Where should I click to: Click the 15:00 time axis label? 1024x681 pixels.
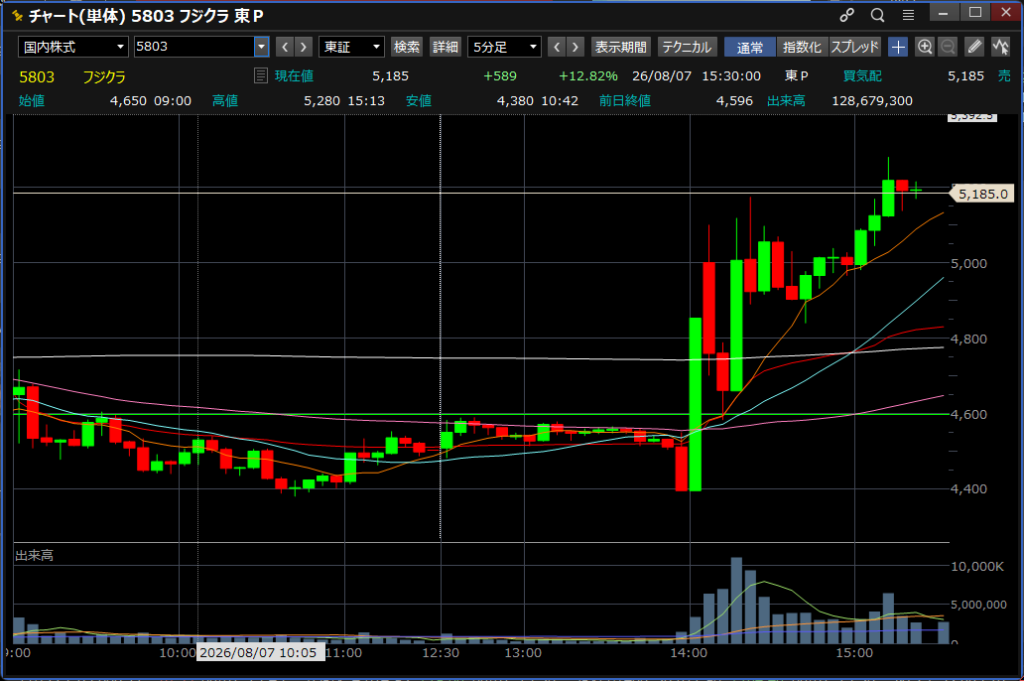tap(854, 652)
